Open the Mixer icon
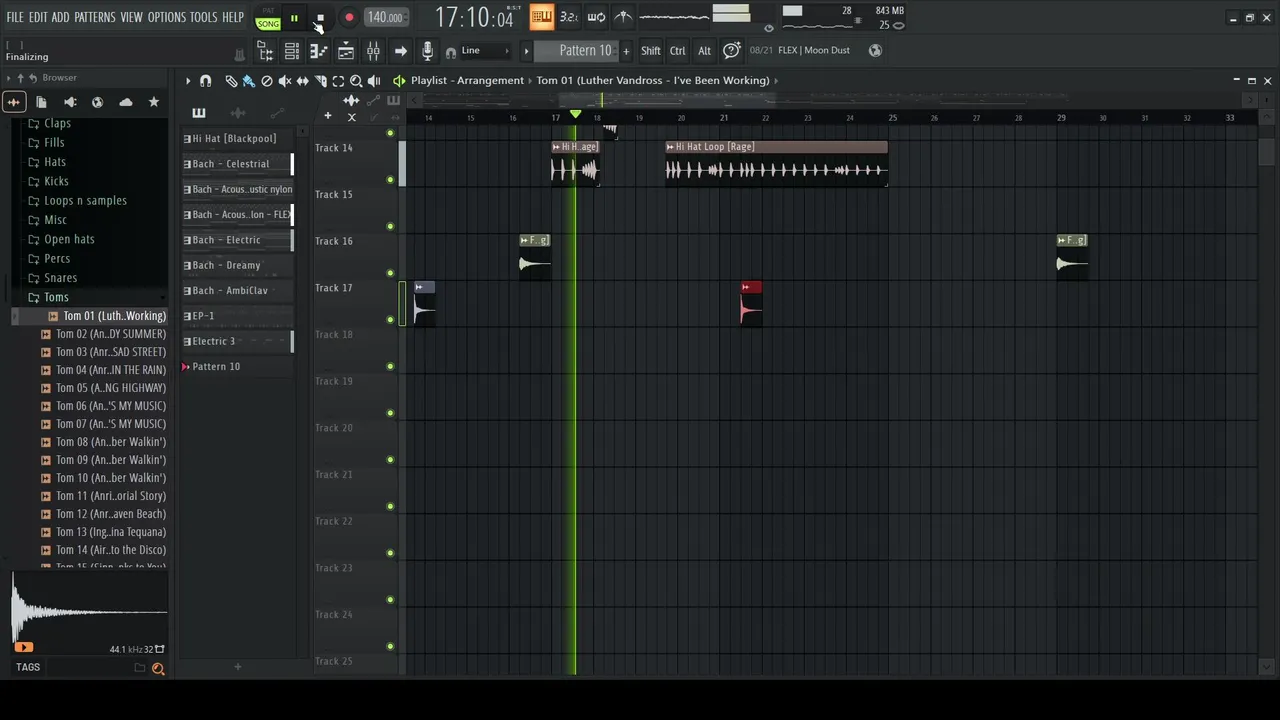The width and height of the screenshot is (1280, 720). (x=373, y=51)
